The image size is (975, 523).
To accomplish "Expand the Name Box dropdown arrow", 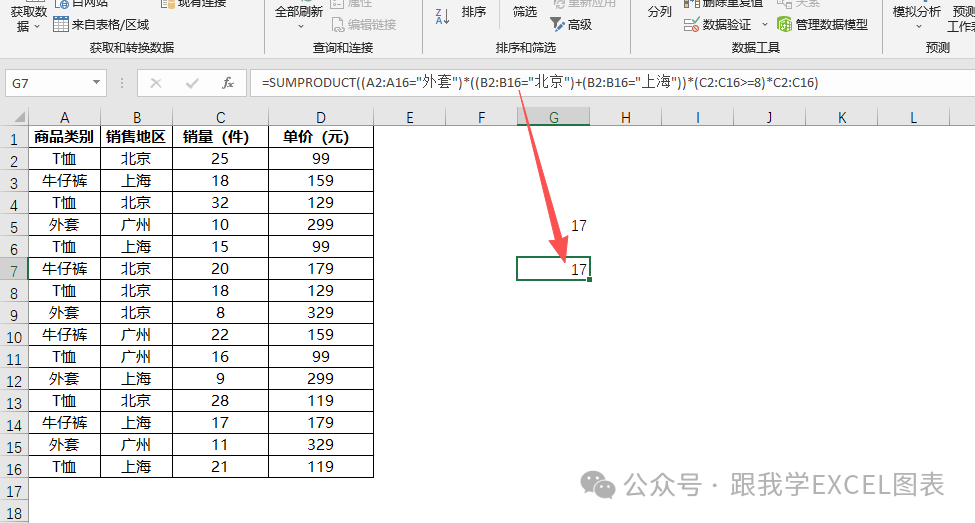I will click(x=96, y=82).
